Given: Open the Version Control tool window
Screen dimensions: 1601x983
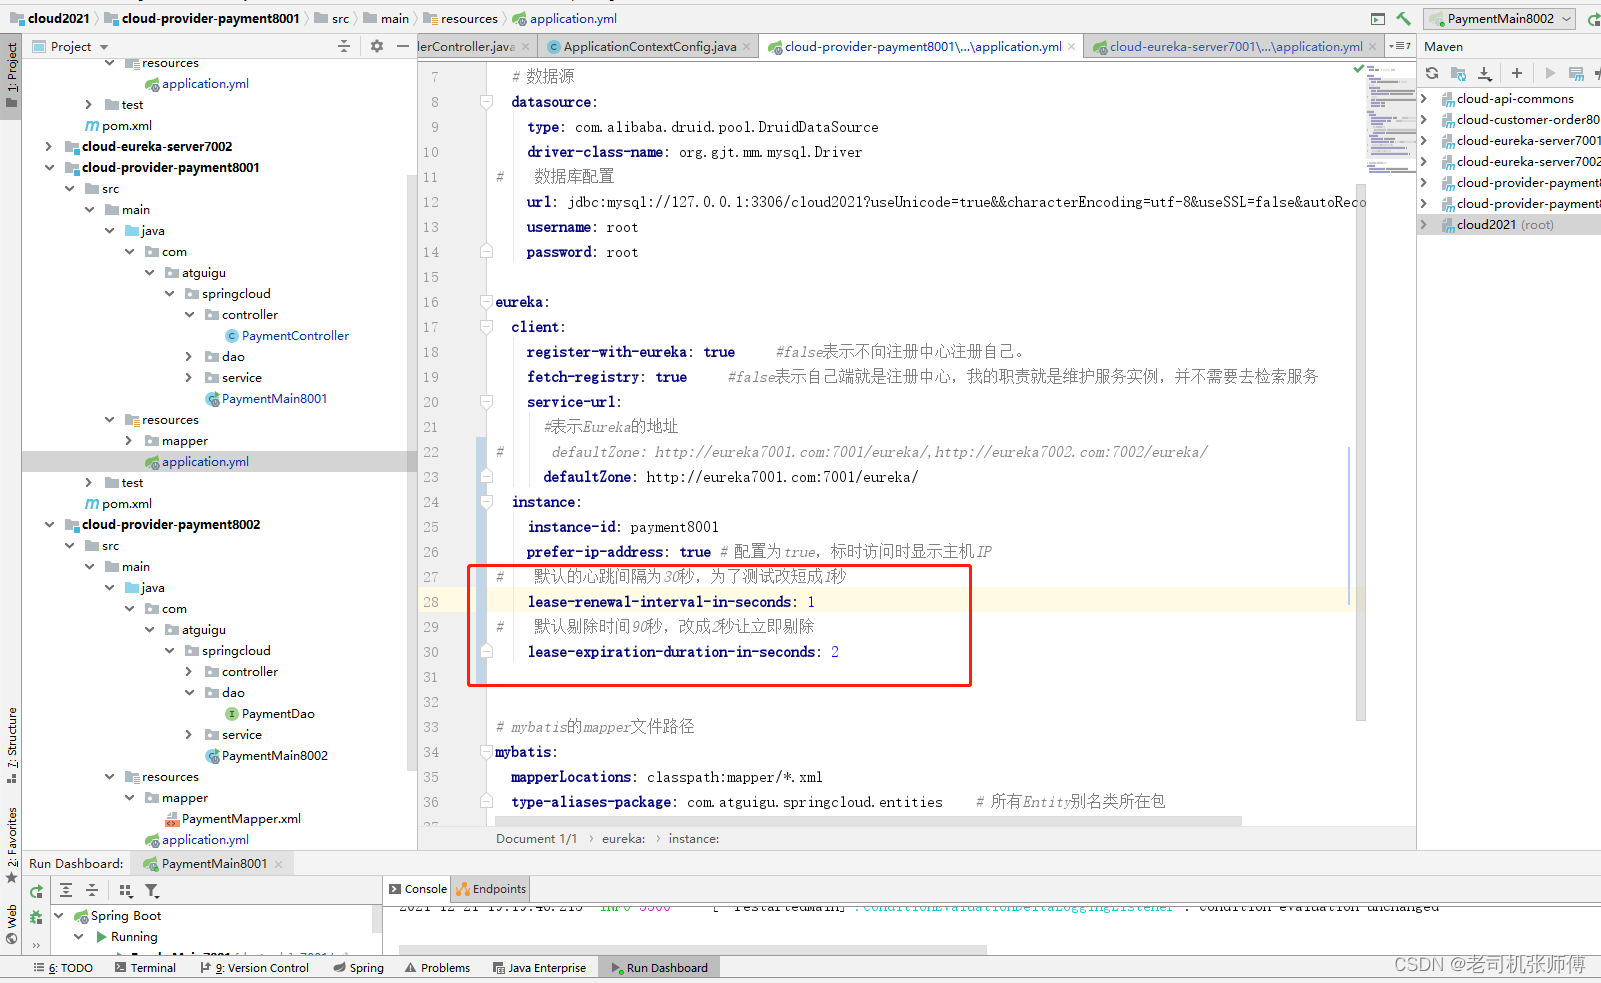Looking at the screenshot, I should coord(255,968).
